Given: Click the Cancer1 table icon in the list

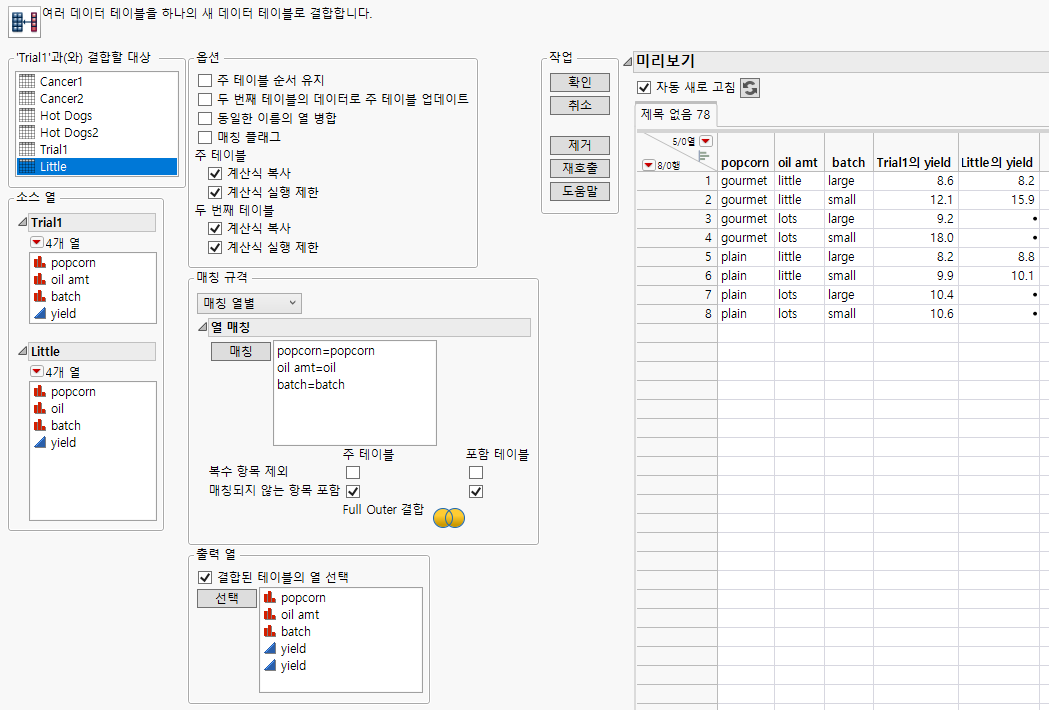Looking at the screenshot, I should pyautogui.click(x=27, y=82).
